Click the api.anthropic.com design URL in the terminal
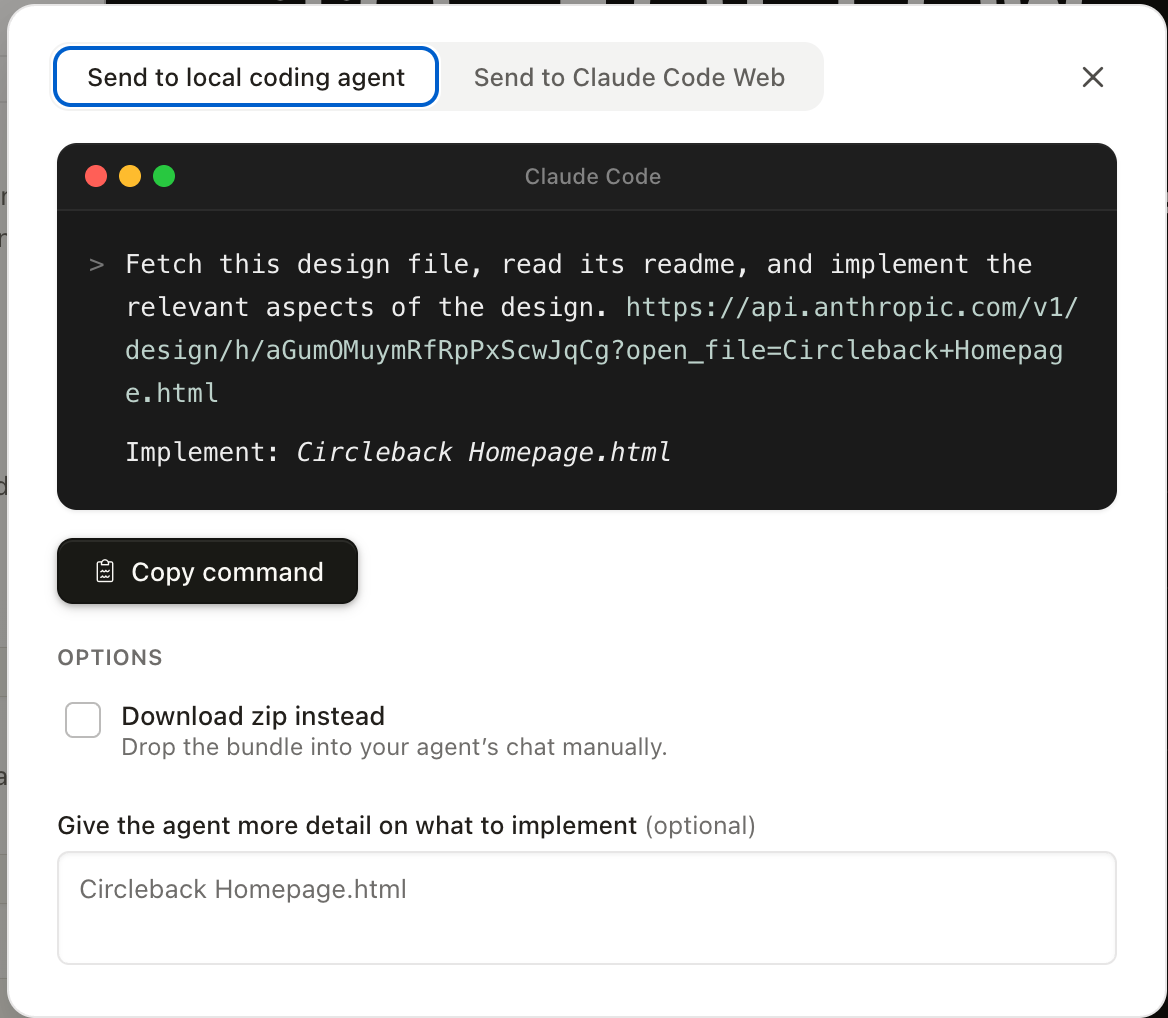Screen dimensions: 1168x1018 point(601,350)
